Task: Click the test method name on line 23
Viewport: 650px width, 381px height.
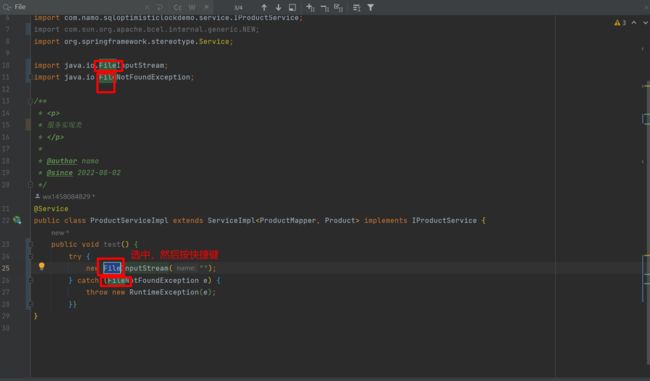Action: 112,245
